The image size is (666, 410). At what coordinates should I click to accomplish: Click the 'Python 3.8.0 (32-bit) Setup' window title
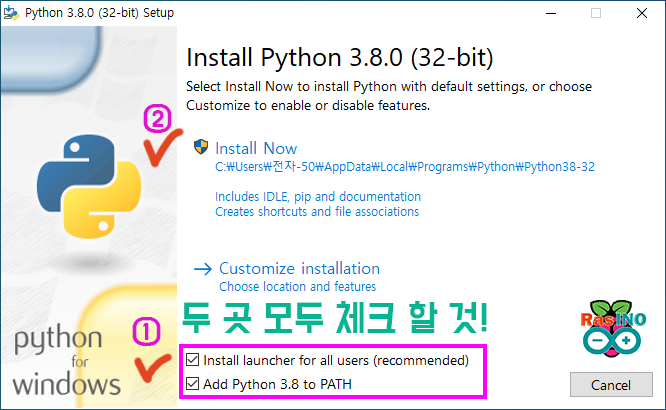point(99,13)
